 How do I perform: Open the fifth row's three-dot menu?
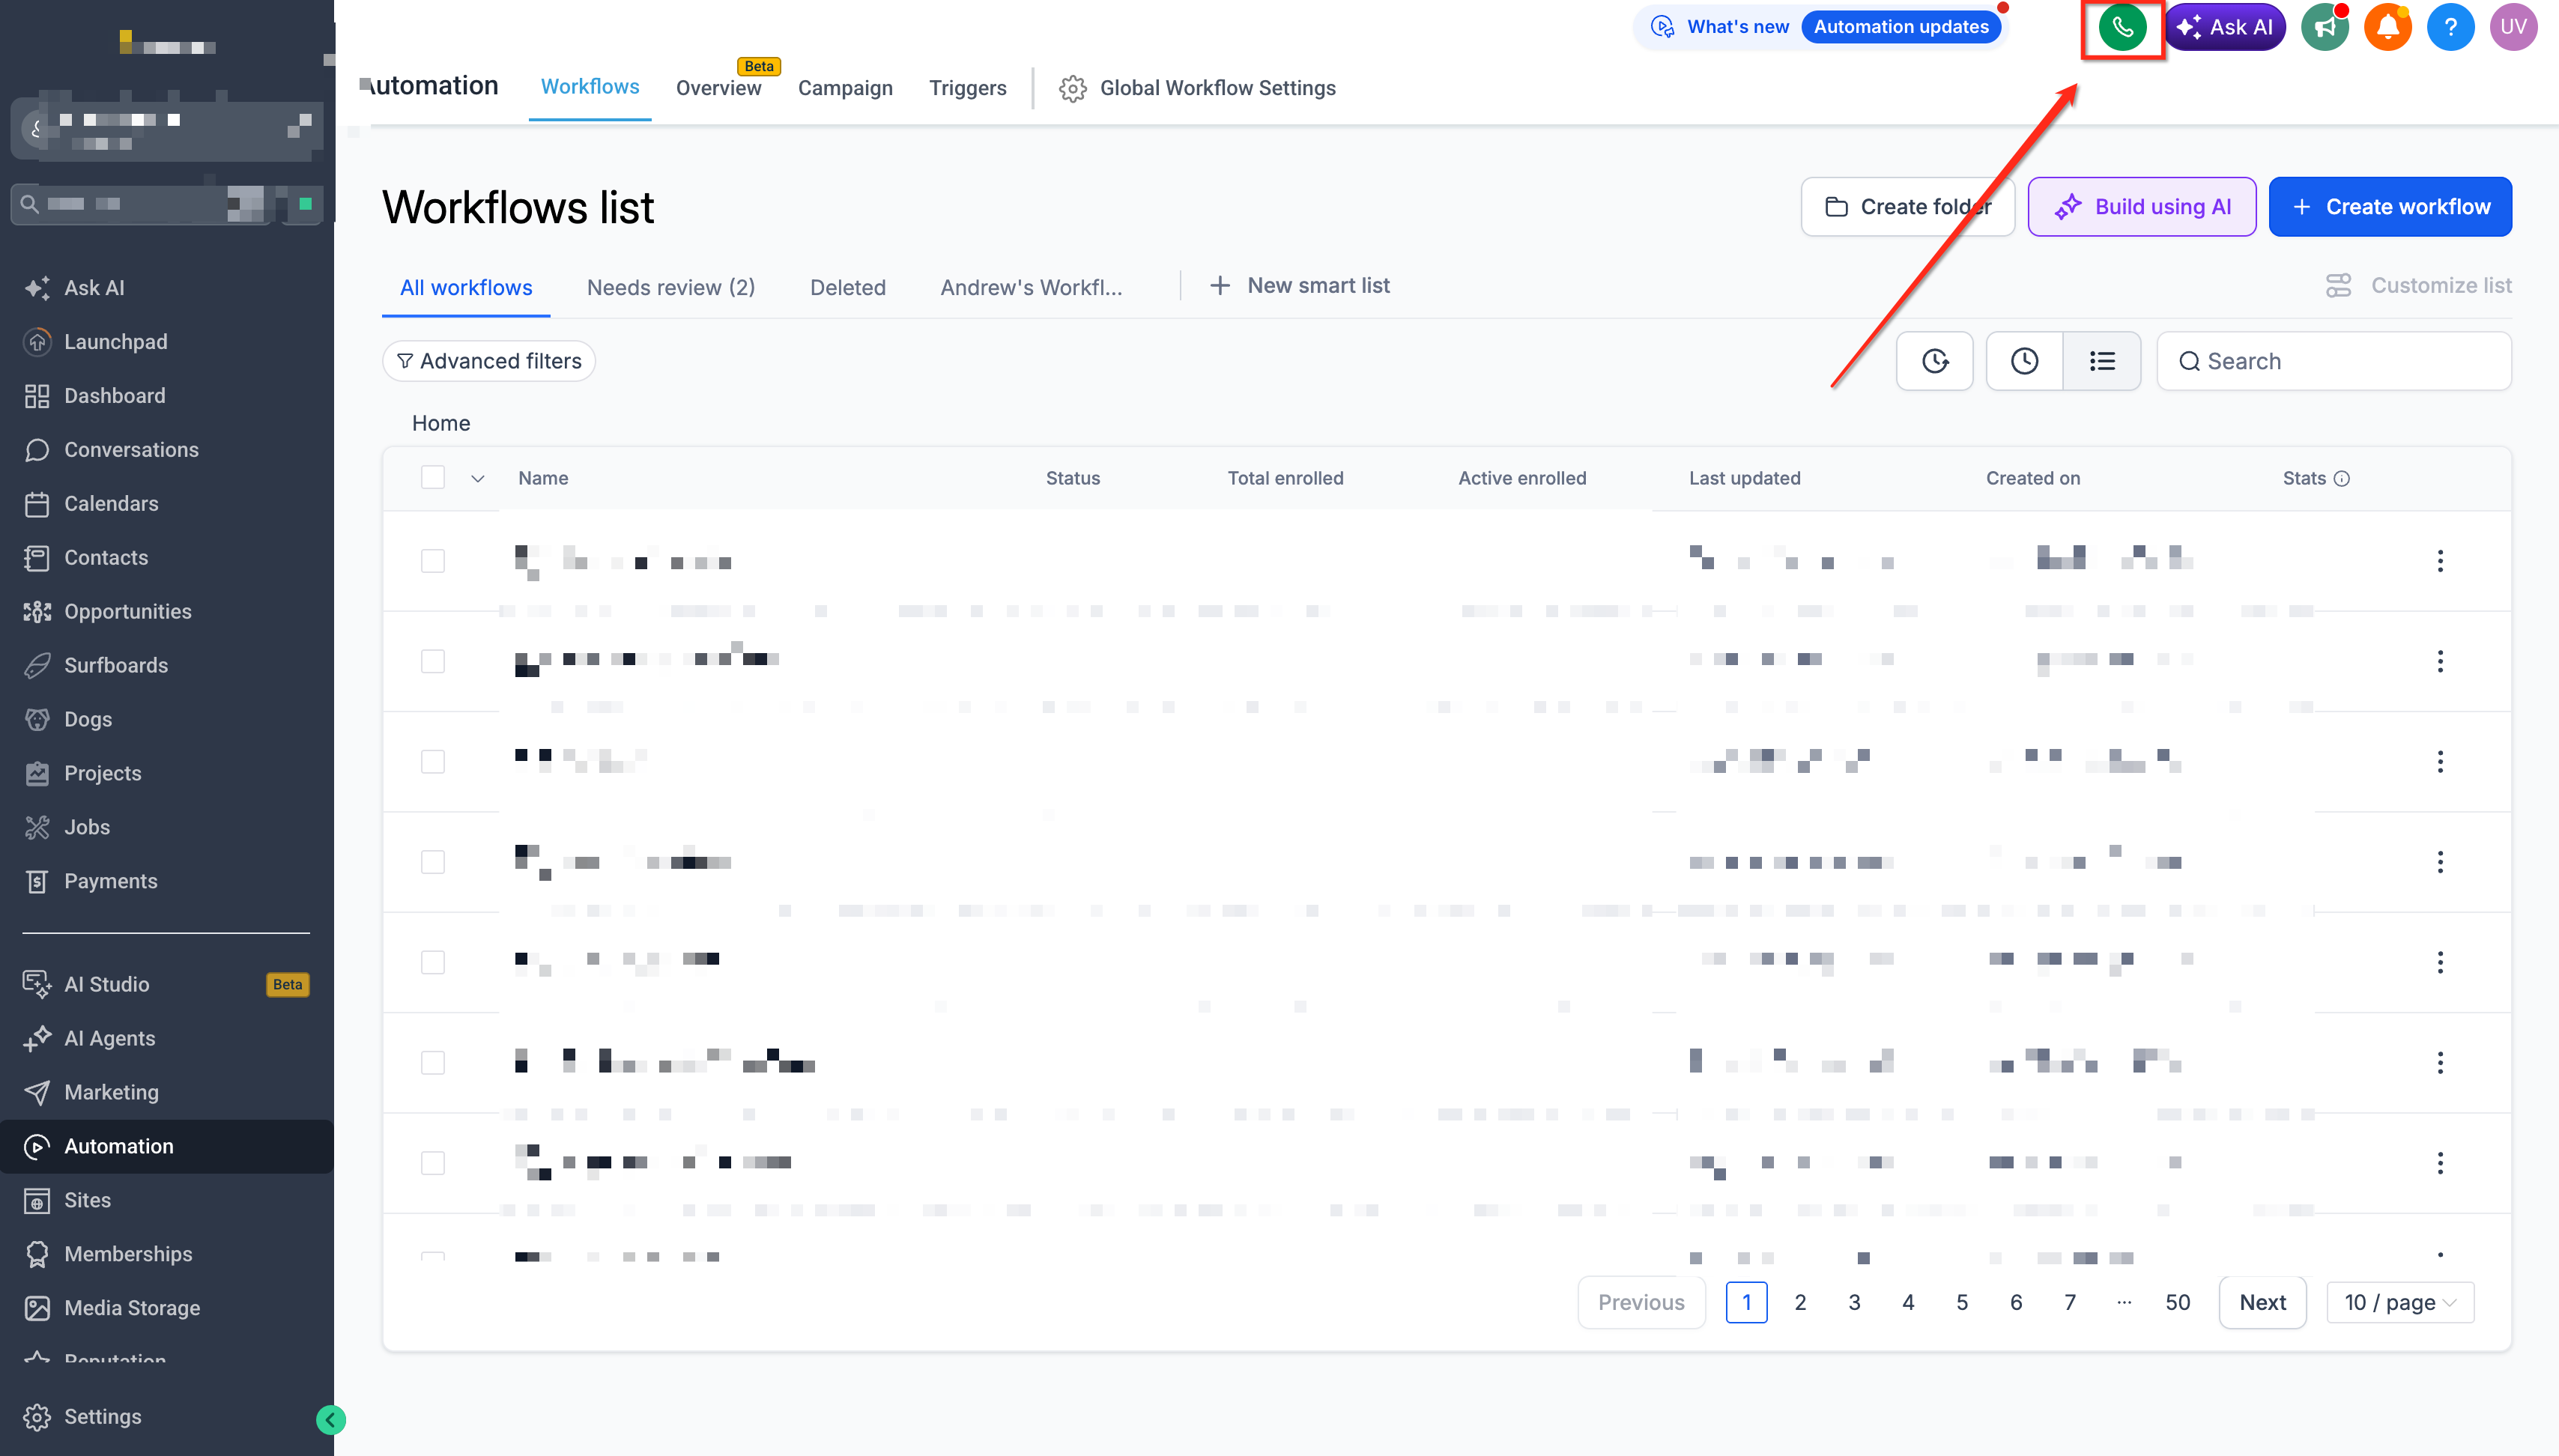tap(2440, 962)
